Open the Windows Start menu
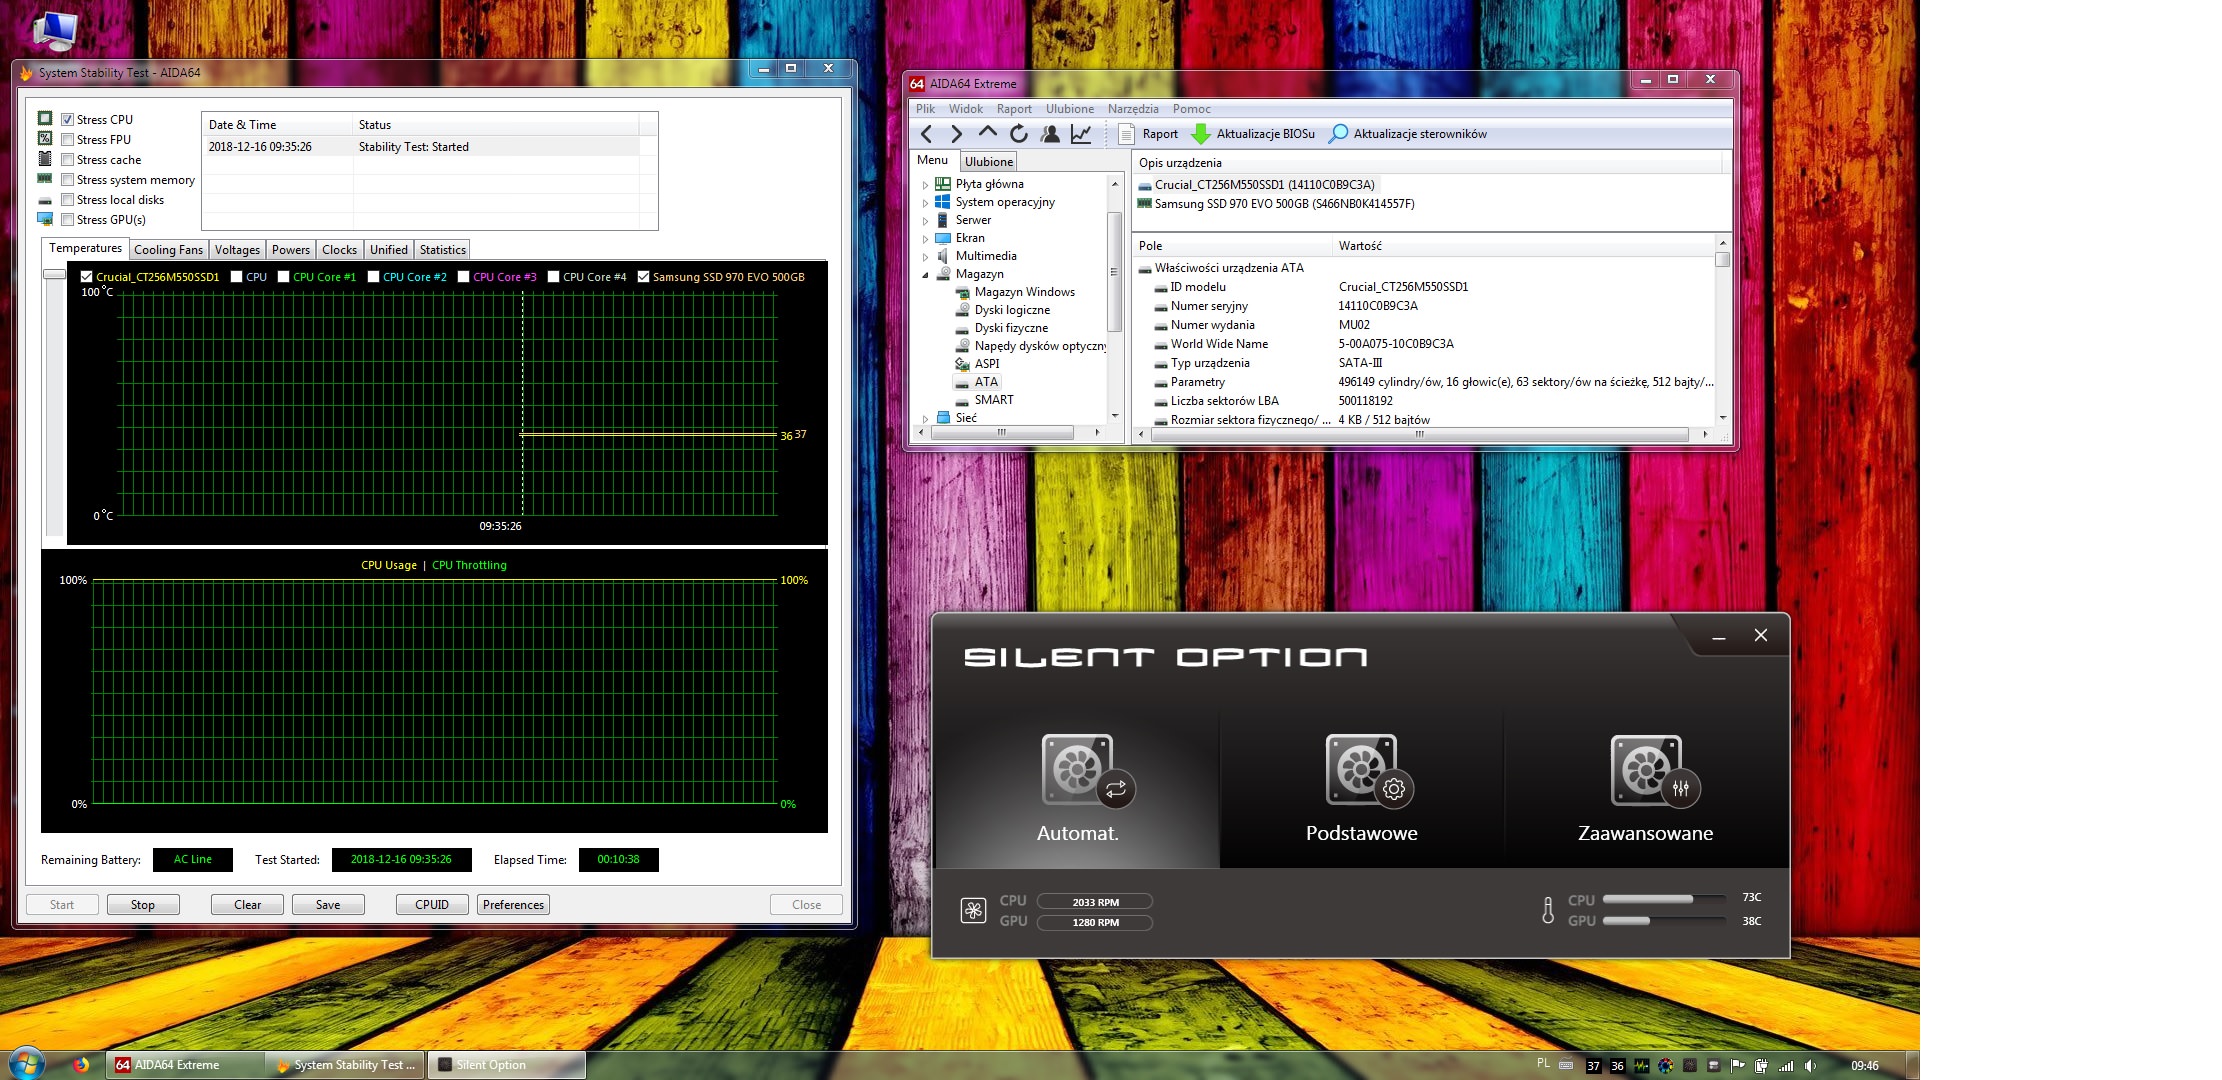2222x1080 pixels. 25,1064
